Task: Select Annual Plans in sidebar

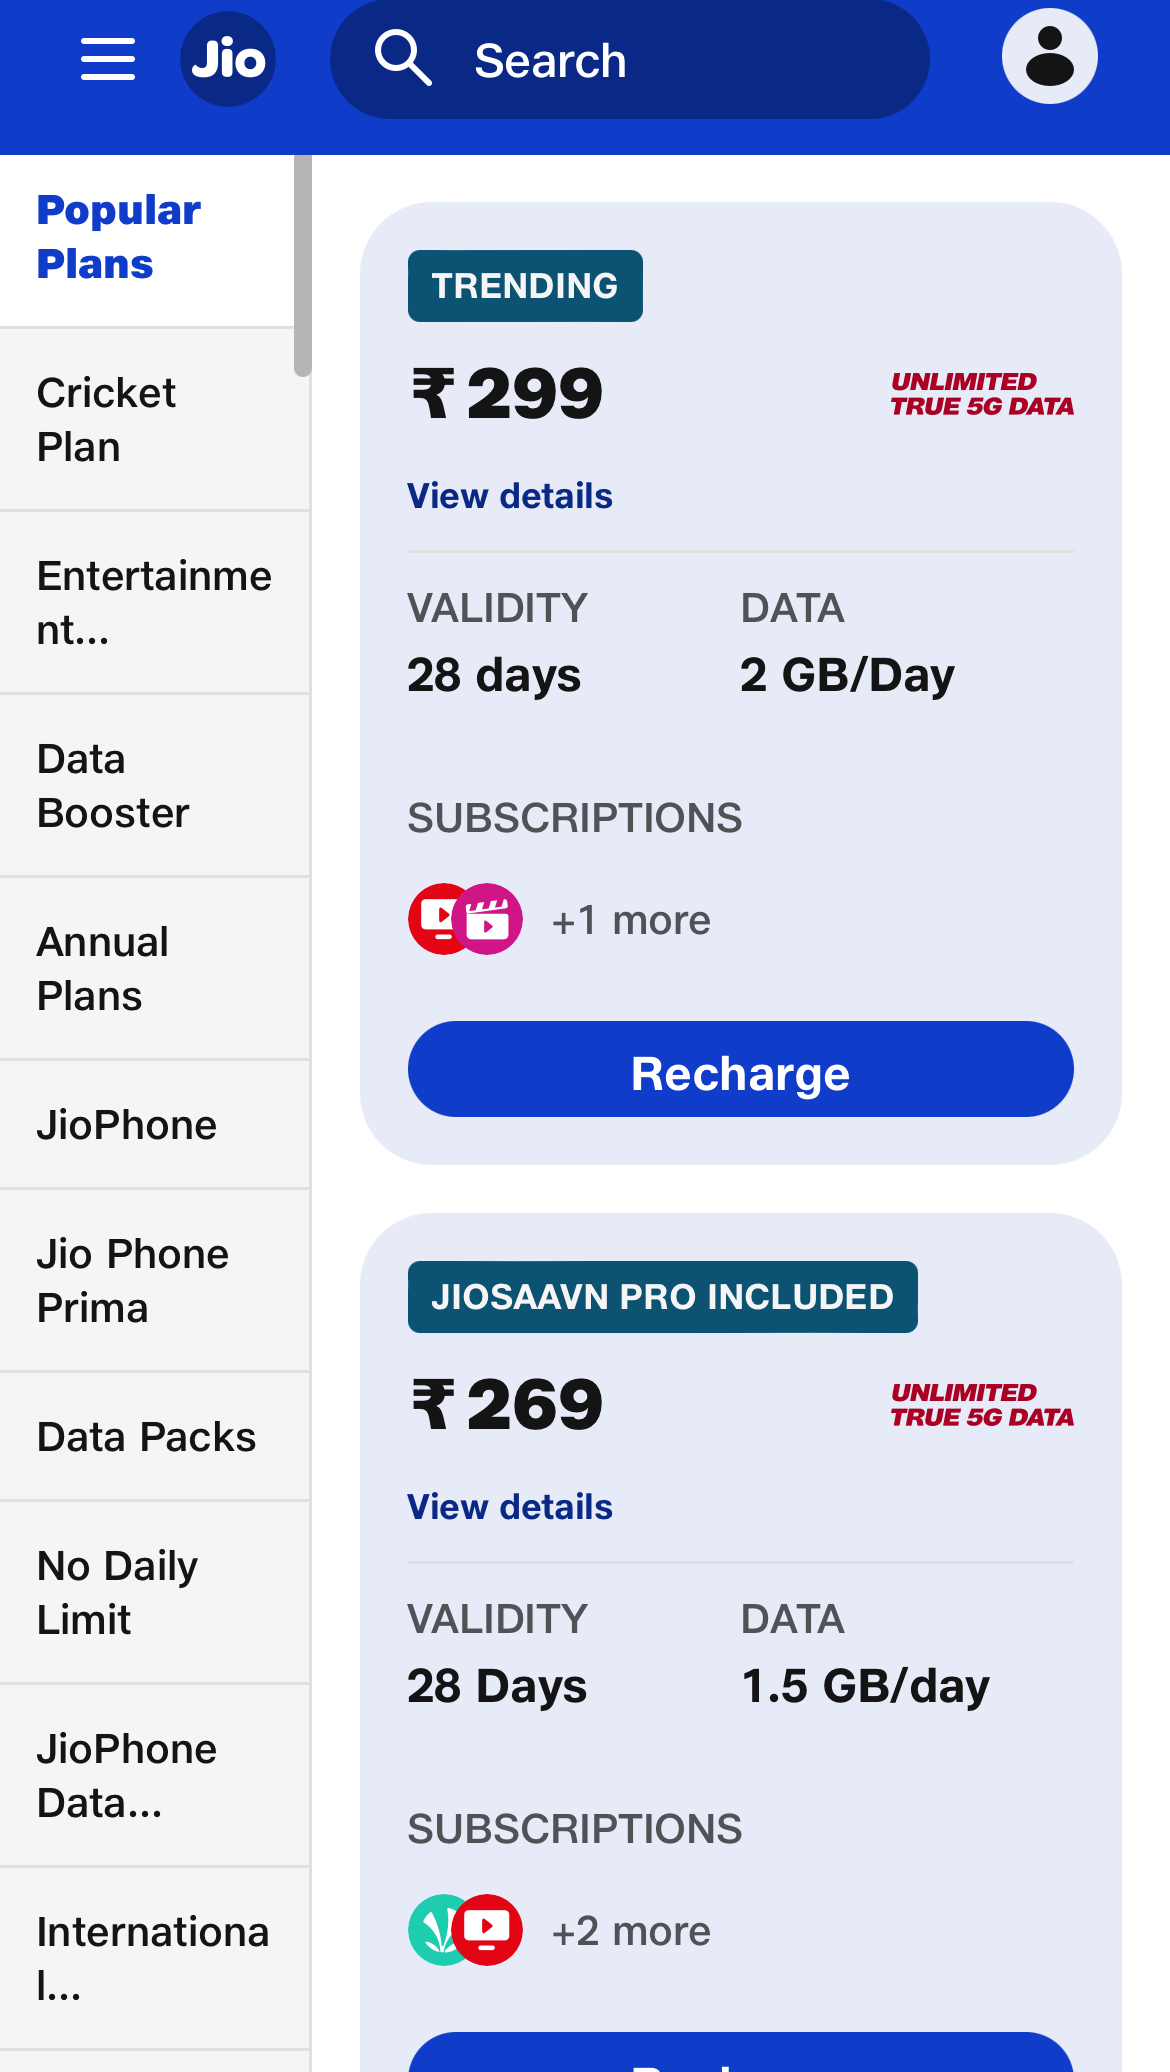Action: 155,969
